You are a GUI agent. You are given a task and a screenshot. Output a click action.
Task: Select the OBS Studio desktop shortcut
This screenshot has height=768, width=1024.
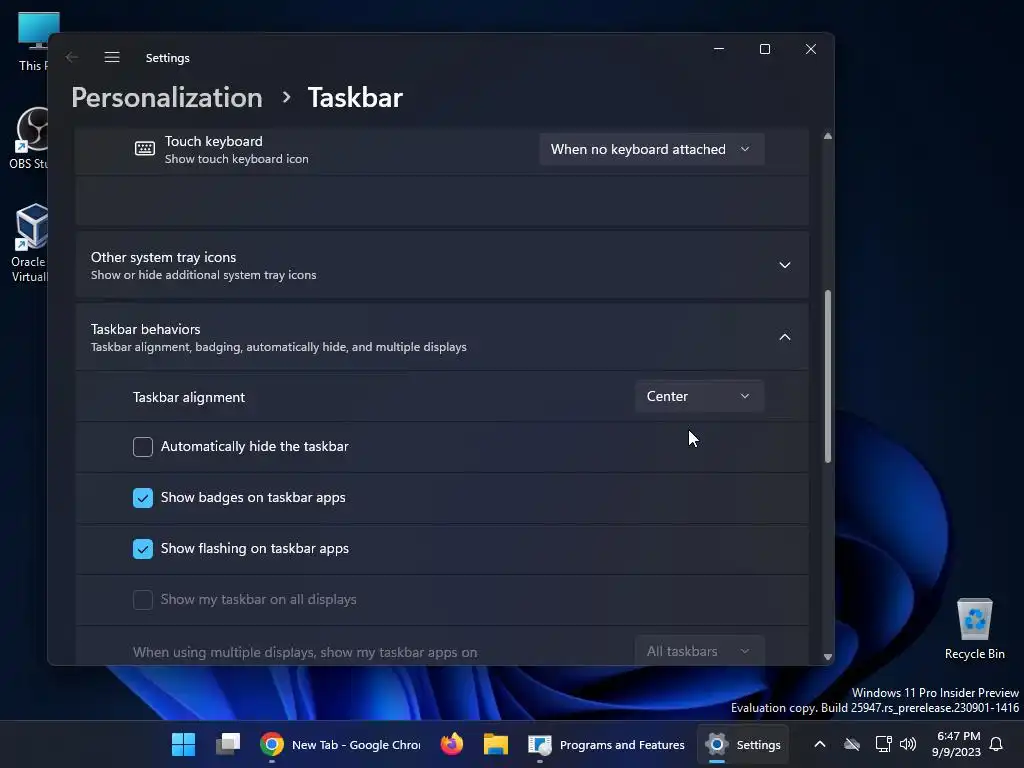click(x=29, y=138)
